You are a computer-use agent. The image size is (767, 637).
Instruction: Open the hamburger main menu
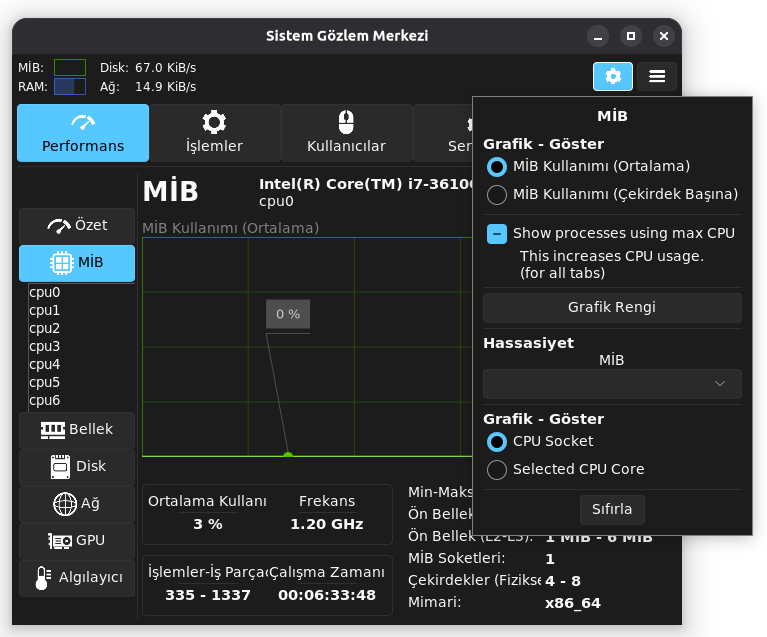(656, 76)
